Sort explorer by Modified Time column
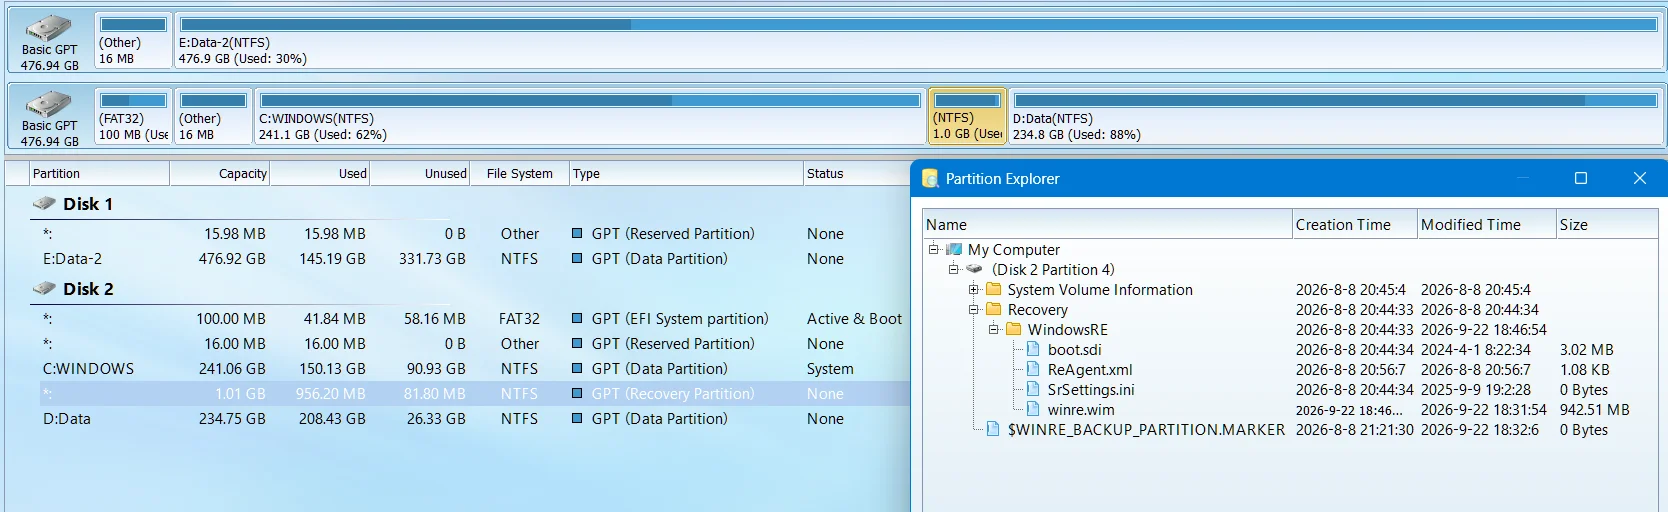The image size is (1668, 512). pos(1487,225)
